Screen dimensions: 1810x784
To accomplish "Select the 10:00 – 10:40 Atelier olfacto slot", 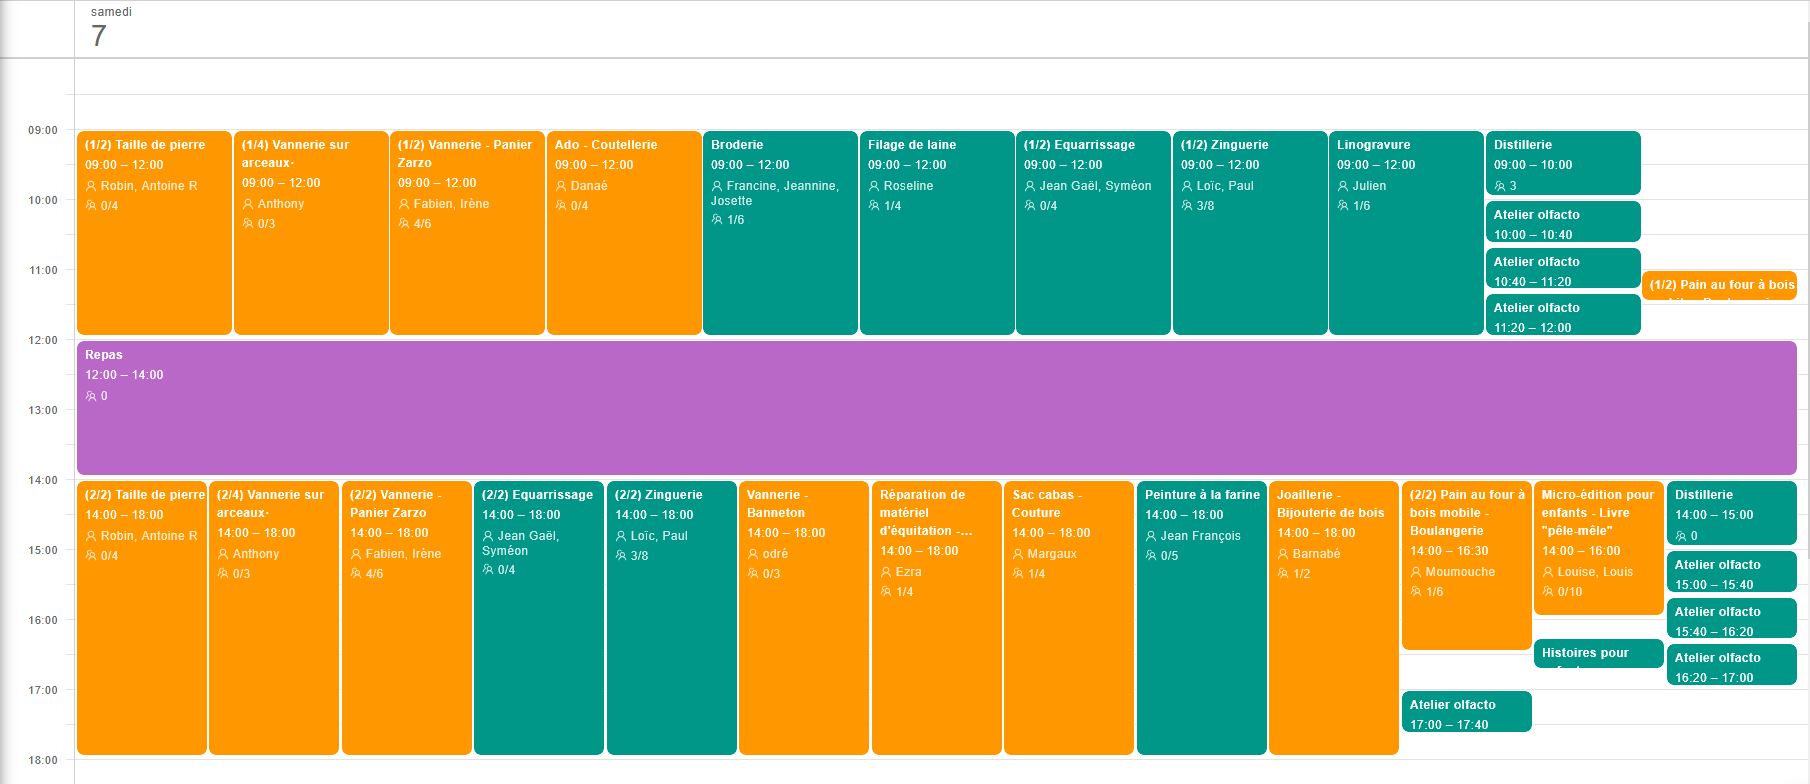I will pos(1562,223).
